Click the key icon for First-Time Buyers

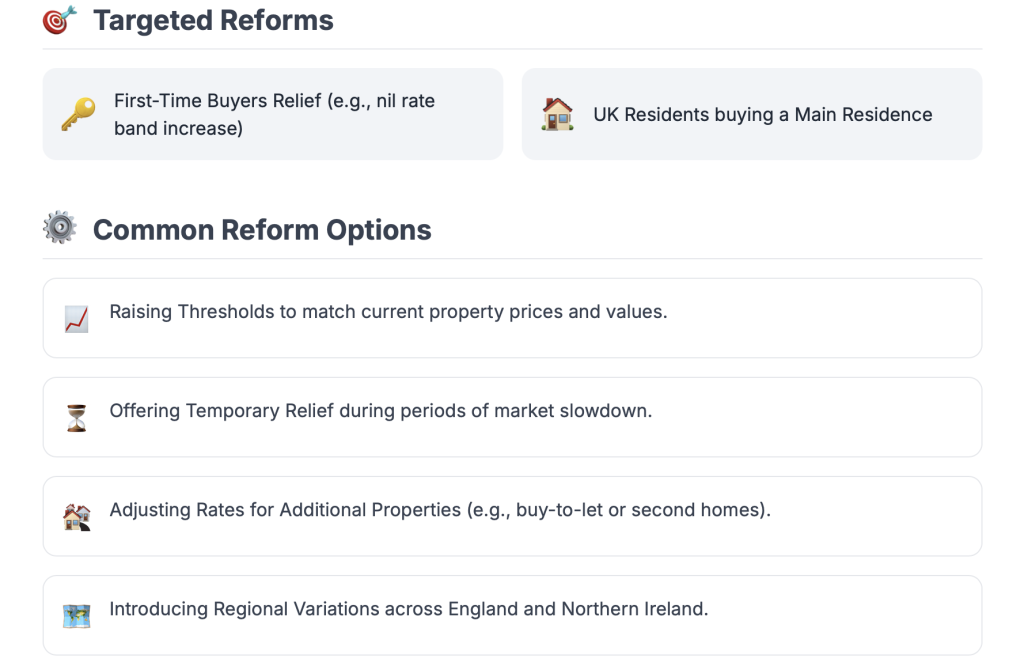coord(77,115)
